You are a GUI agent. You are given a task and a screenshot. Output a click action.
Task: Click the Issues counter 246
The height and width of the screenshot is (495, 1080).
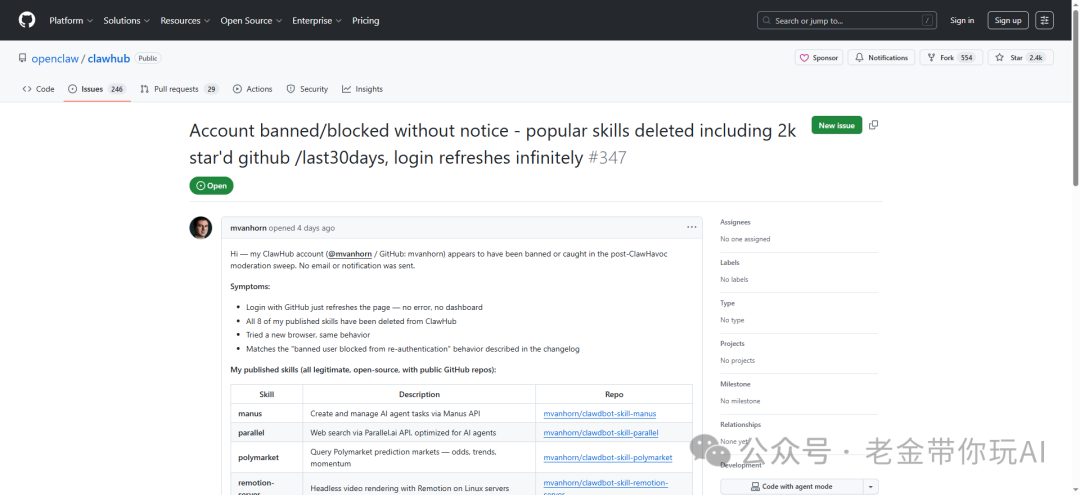pyautogui.click(x=116, y=89)
